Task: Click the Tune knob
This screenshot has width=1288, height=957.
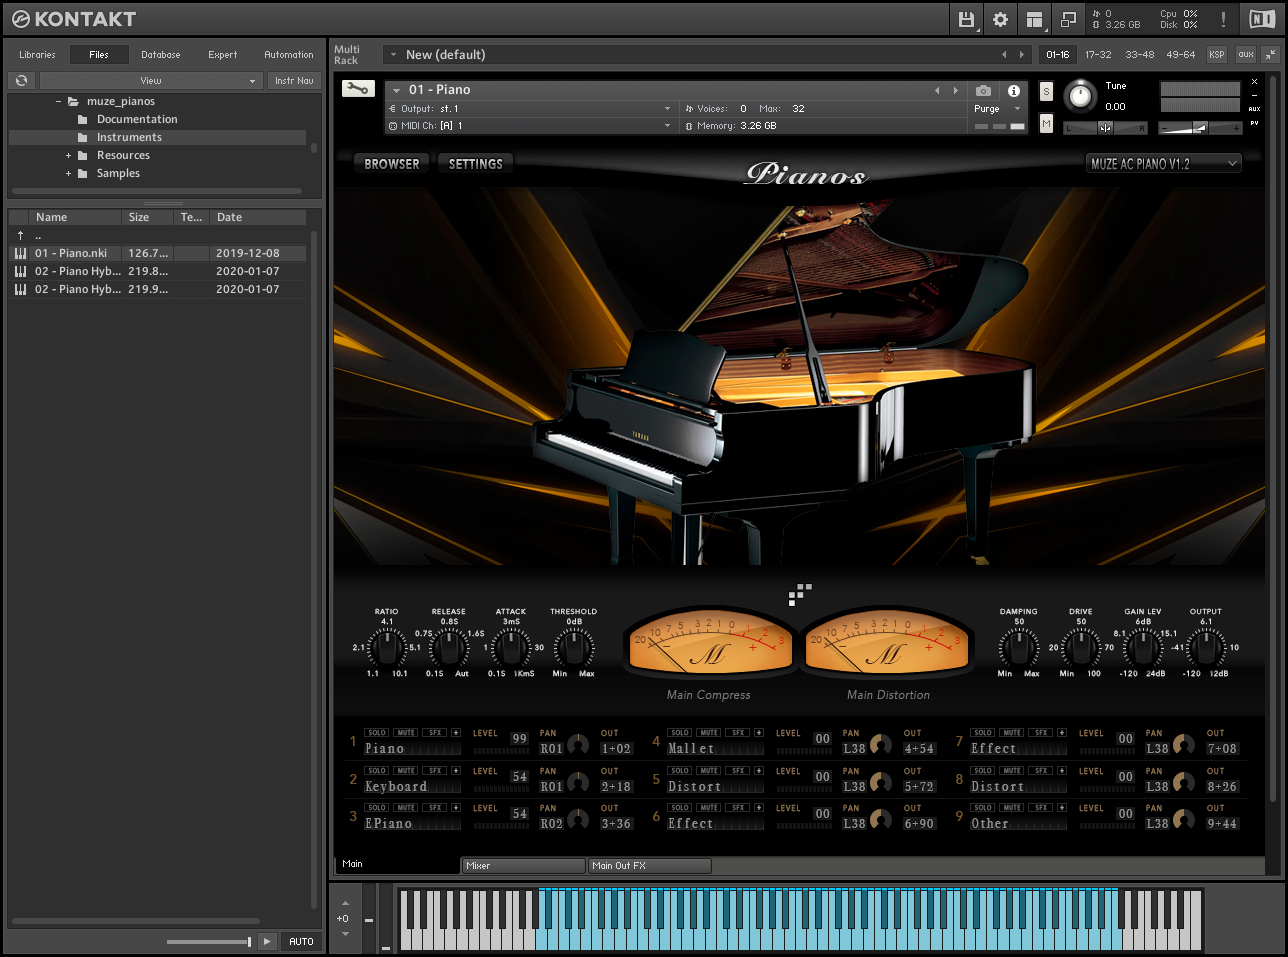Action: [x=1080, y=96]
